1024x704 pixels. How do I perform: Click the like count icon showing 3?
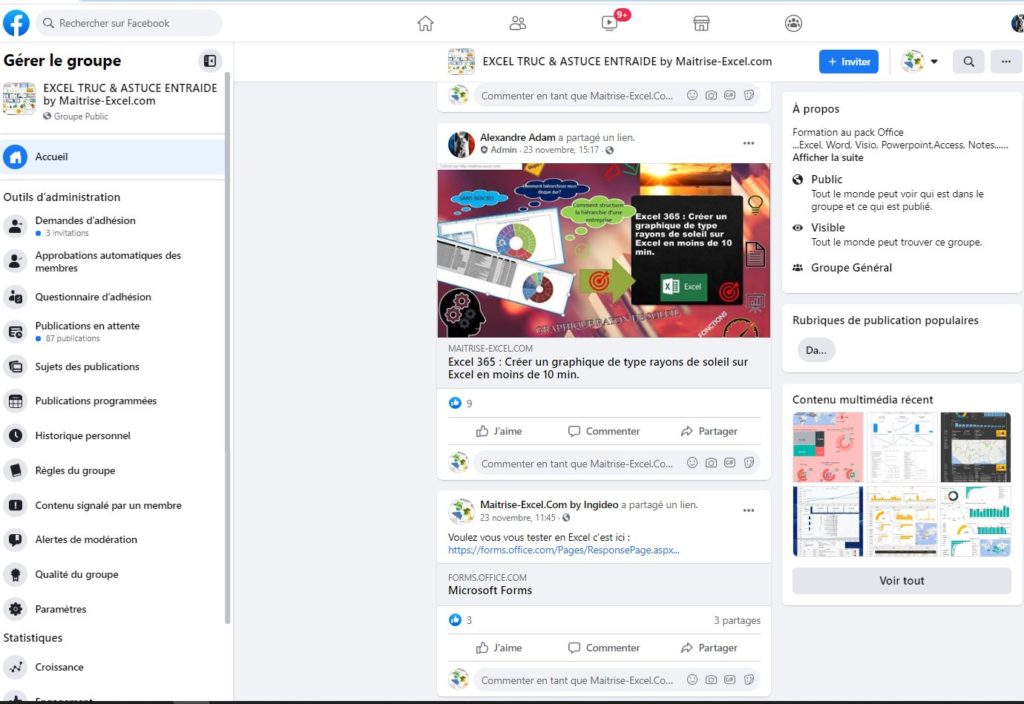[455, 620]
